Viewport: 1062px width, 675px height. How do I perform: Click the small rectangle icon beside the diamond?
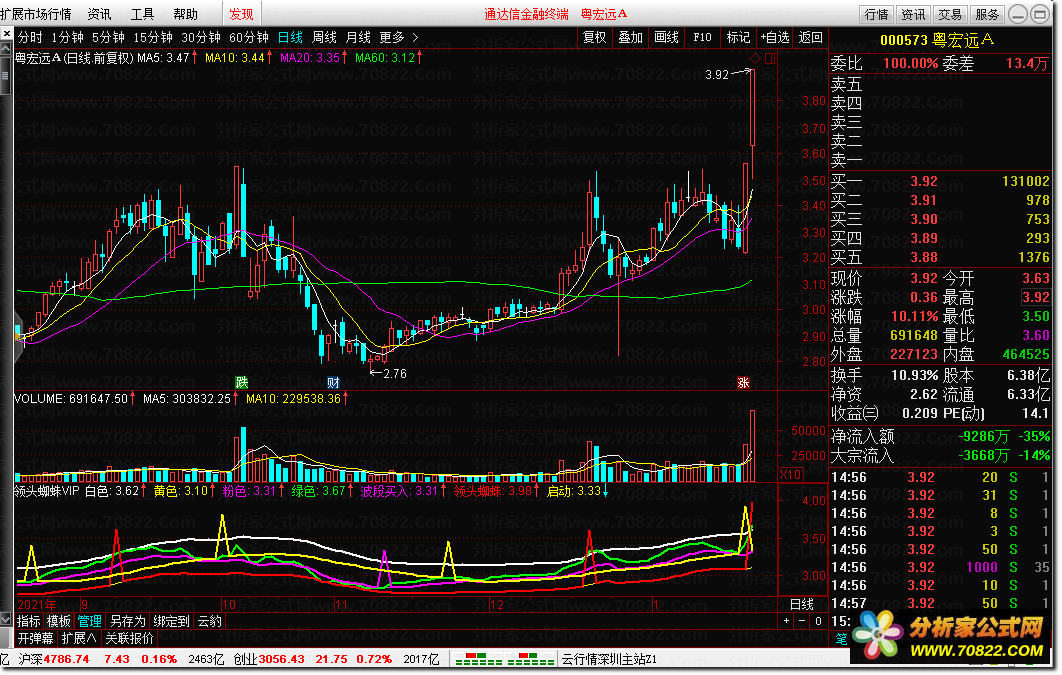770,59
